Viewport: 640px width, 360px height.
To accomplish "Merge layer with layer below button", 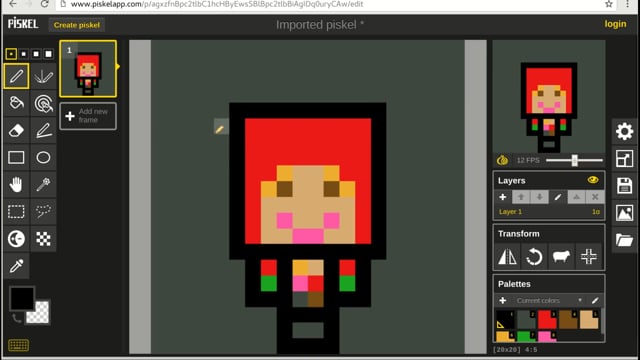I will pos(576,197).
